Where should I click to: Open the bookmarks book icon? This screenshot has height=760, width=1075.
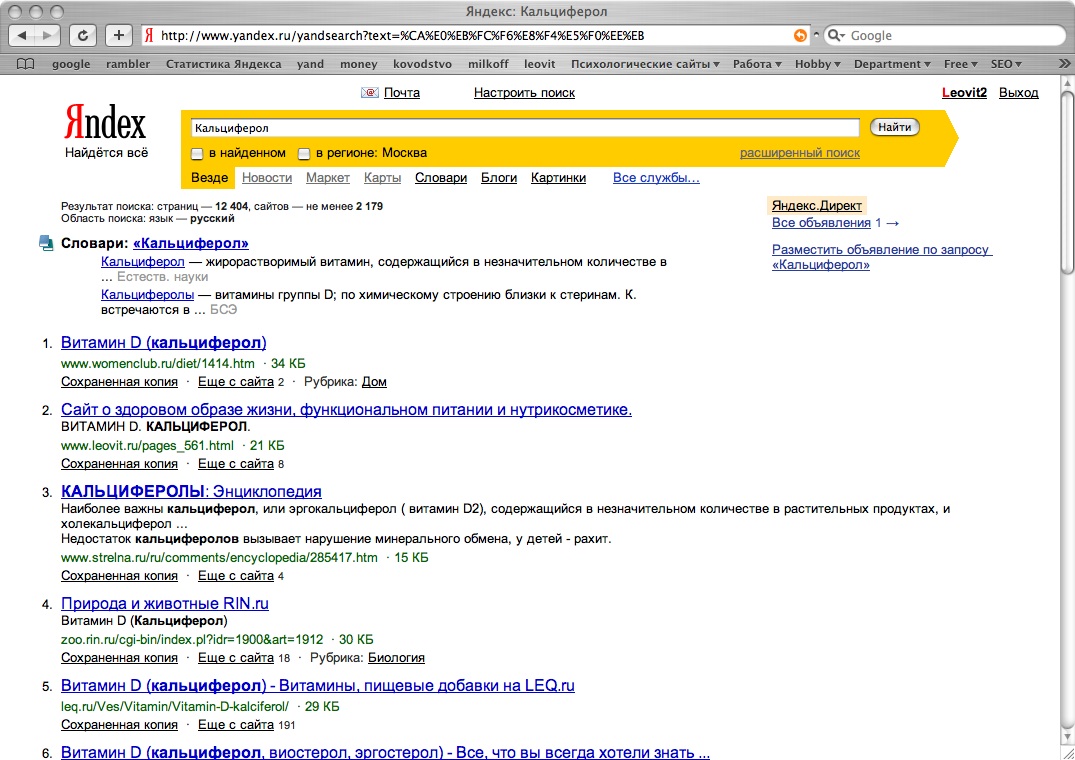(26, 64)
